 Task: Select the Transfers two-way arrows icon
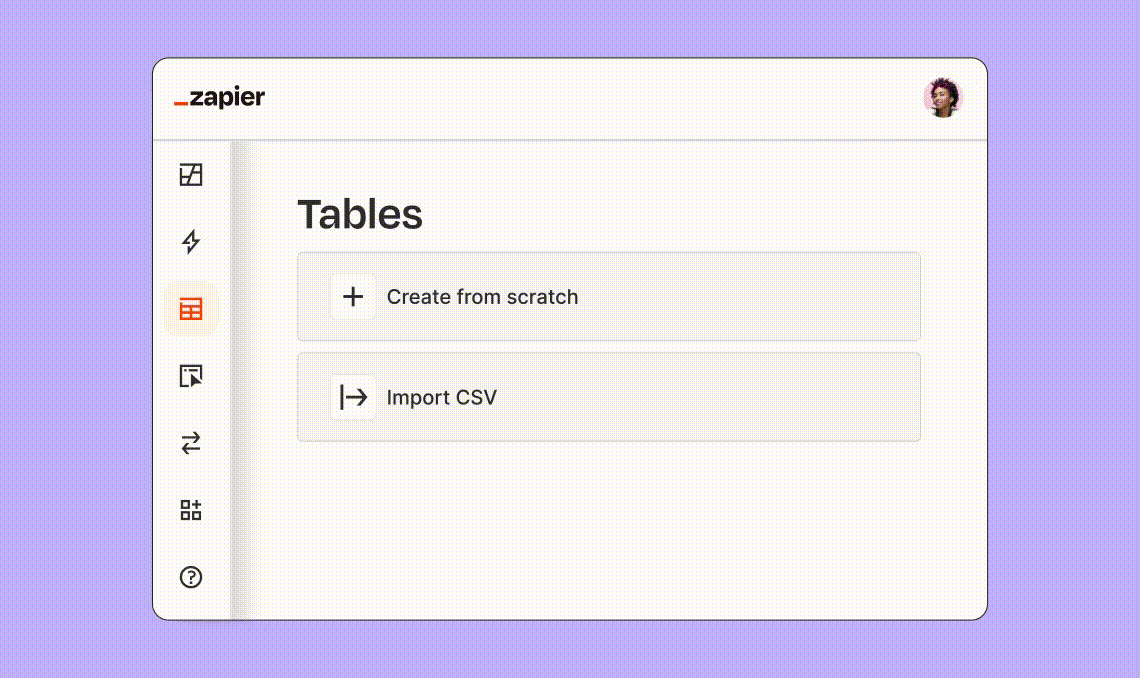point(190,443)
